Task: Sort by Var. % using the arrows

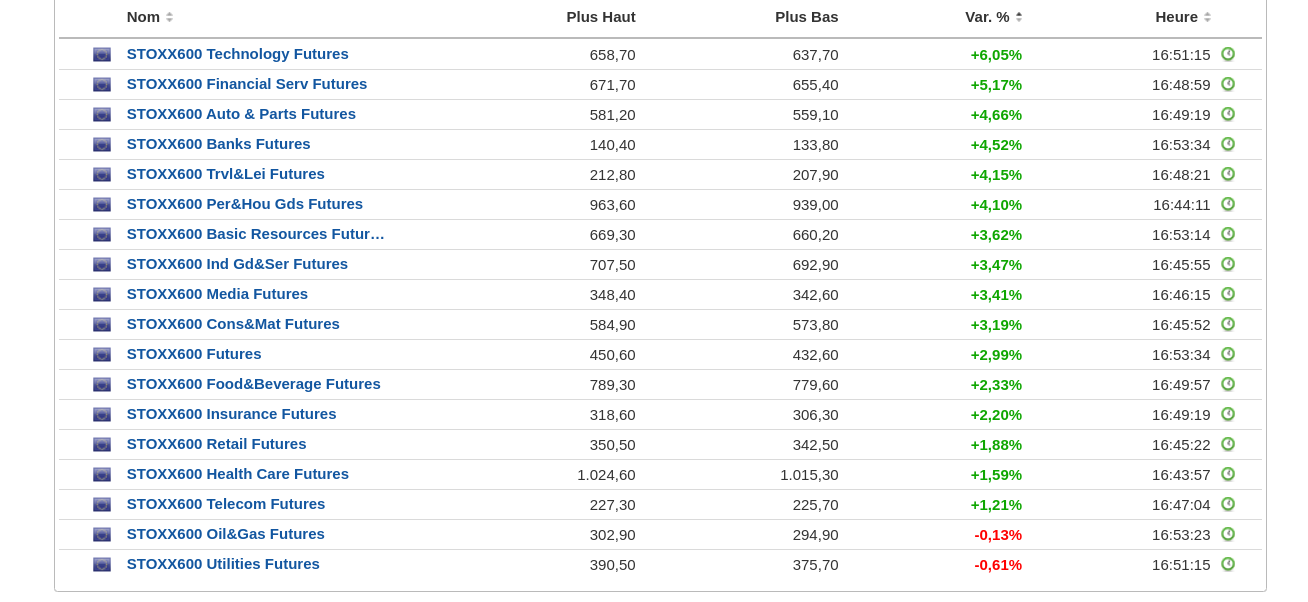Action: point(1019,17)
